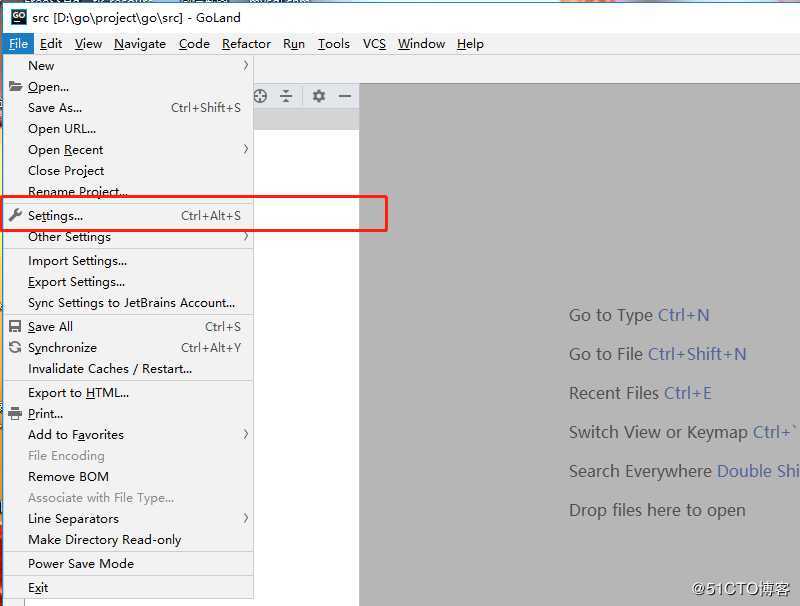Click the Drop files here to open text

point(657,510)
